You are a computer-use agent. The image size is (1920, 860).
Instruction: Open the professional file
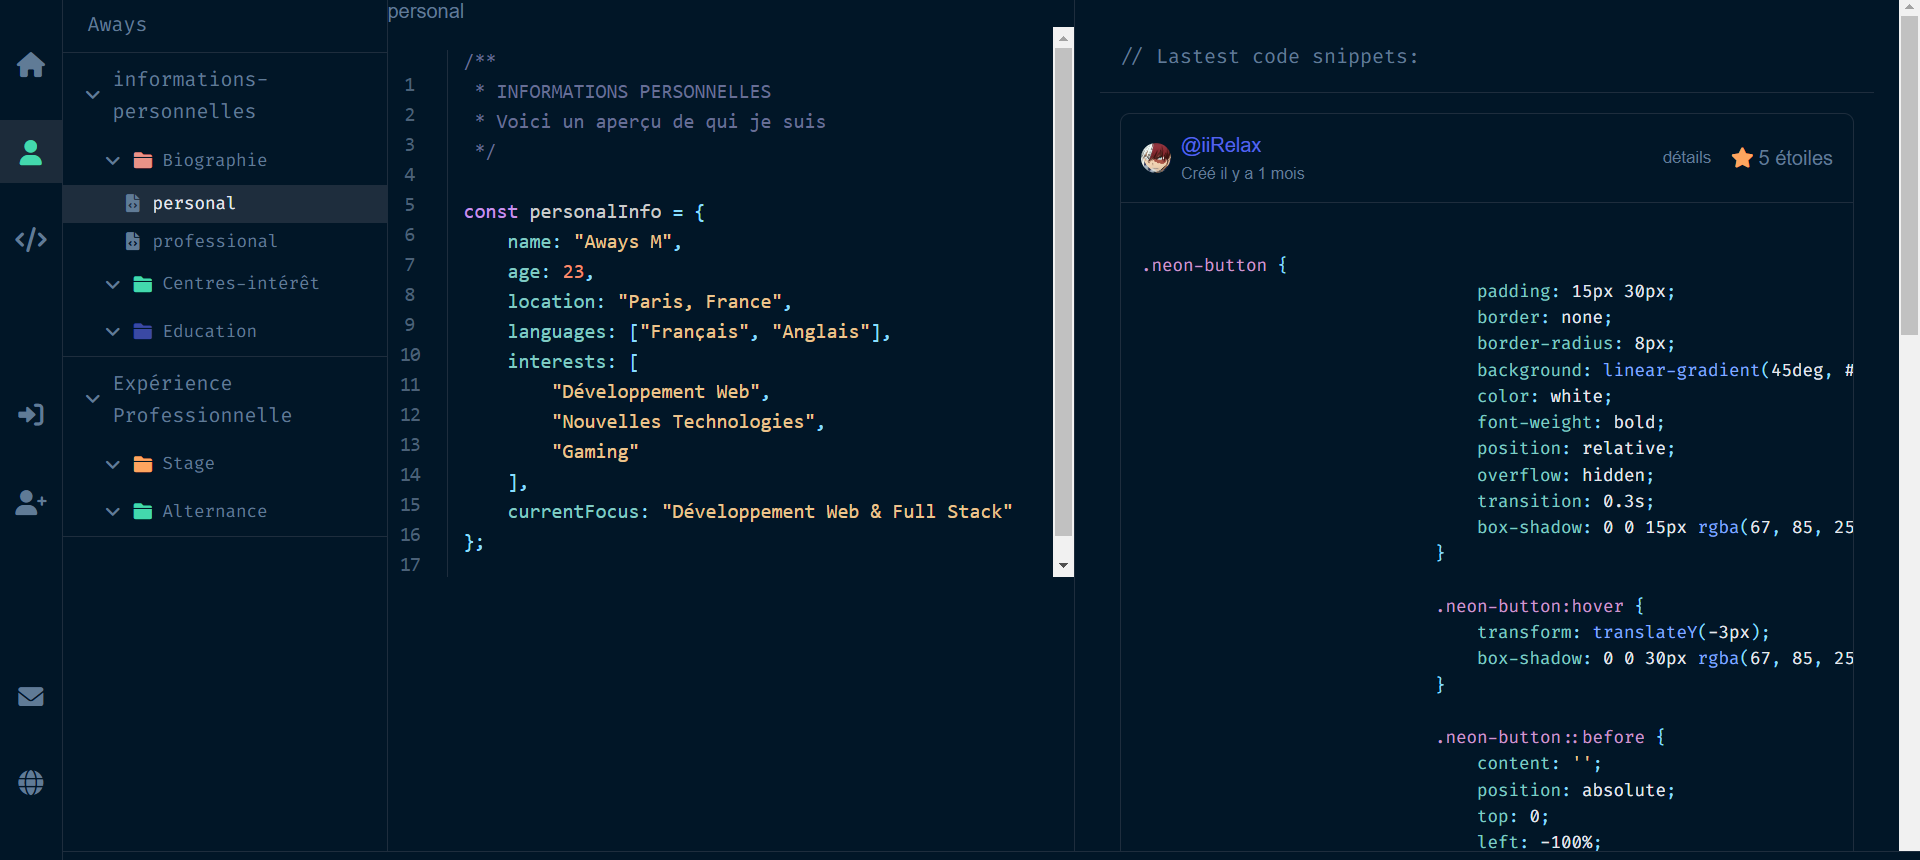[x=214, y=241]
